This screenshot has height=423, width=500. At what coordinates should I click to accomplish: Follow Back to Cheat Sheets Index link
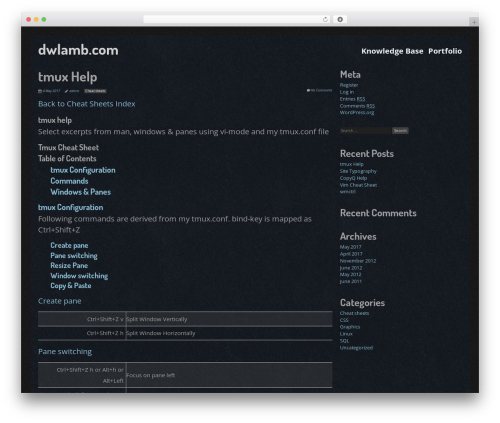tap(87, 104)
